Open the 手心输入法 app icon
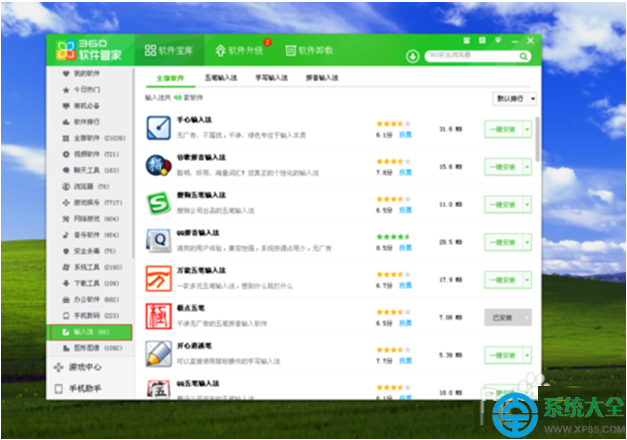627x440 pixels. click(x=159, y=128)
